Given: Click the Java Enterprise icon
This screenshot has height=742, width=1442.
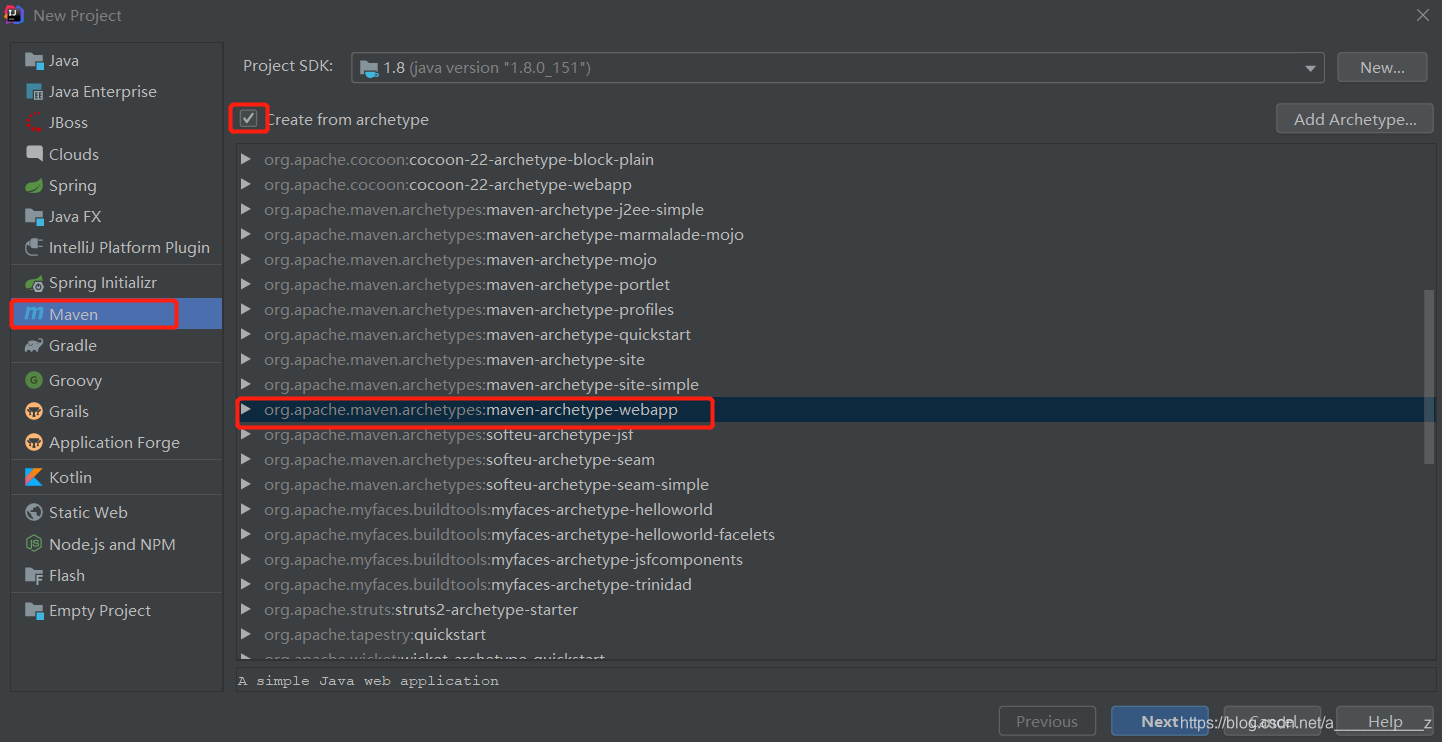Looking at the screenshot, I should click(34, 92).
